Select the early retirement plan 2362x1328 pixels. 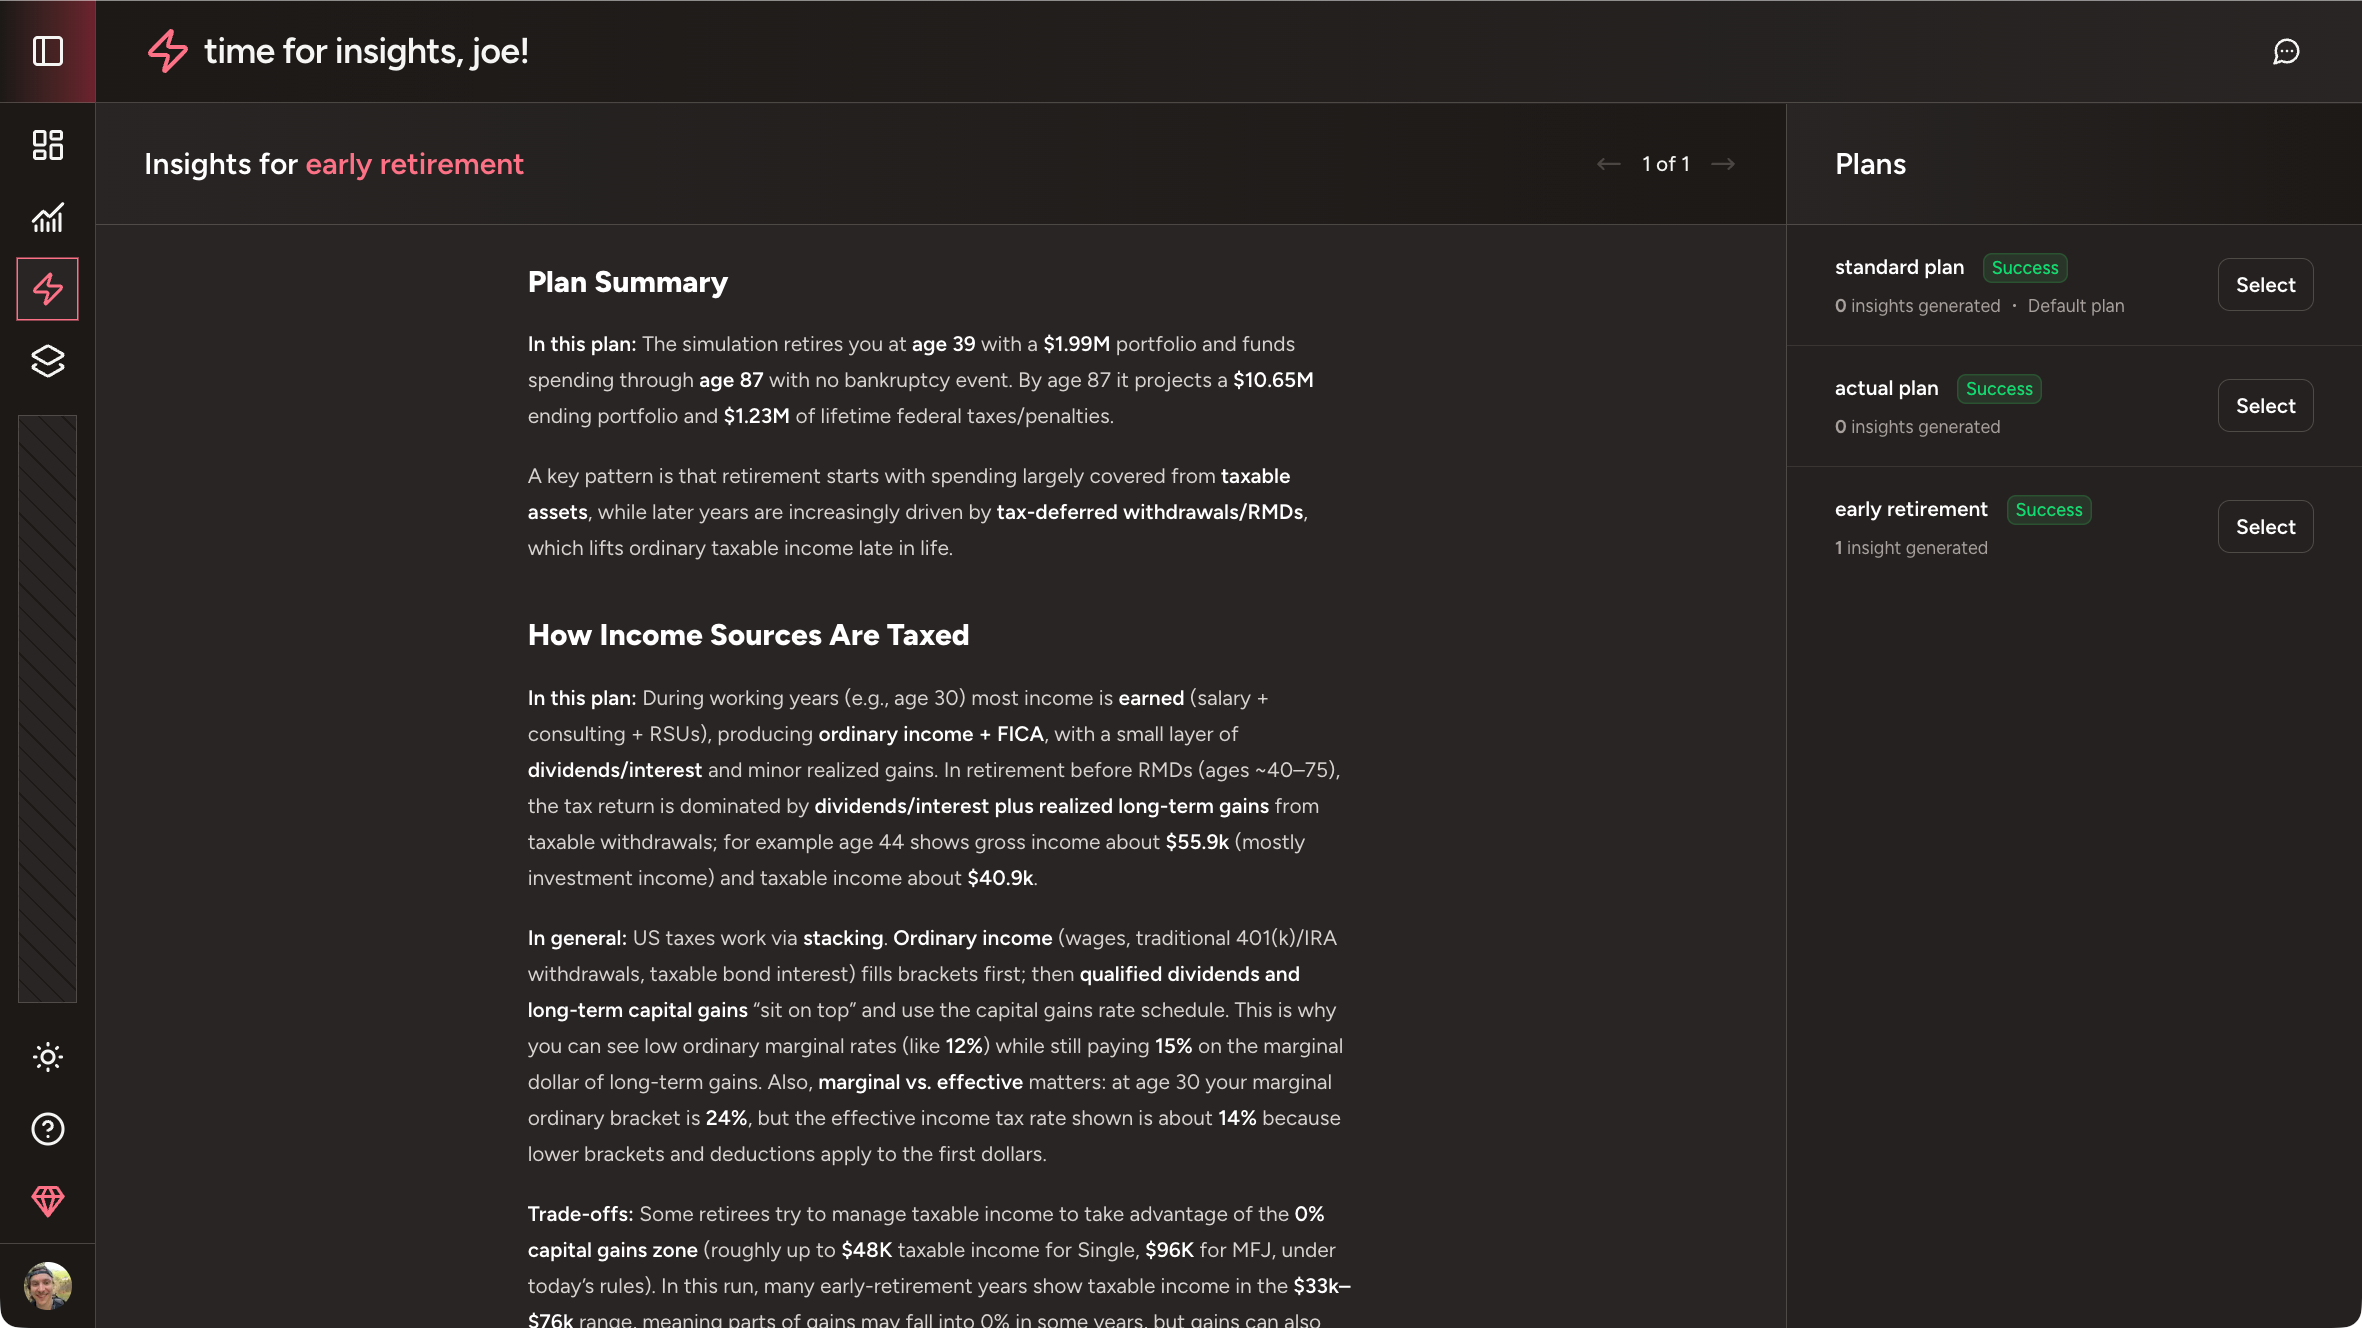2265,526
